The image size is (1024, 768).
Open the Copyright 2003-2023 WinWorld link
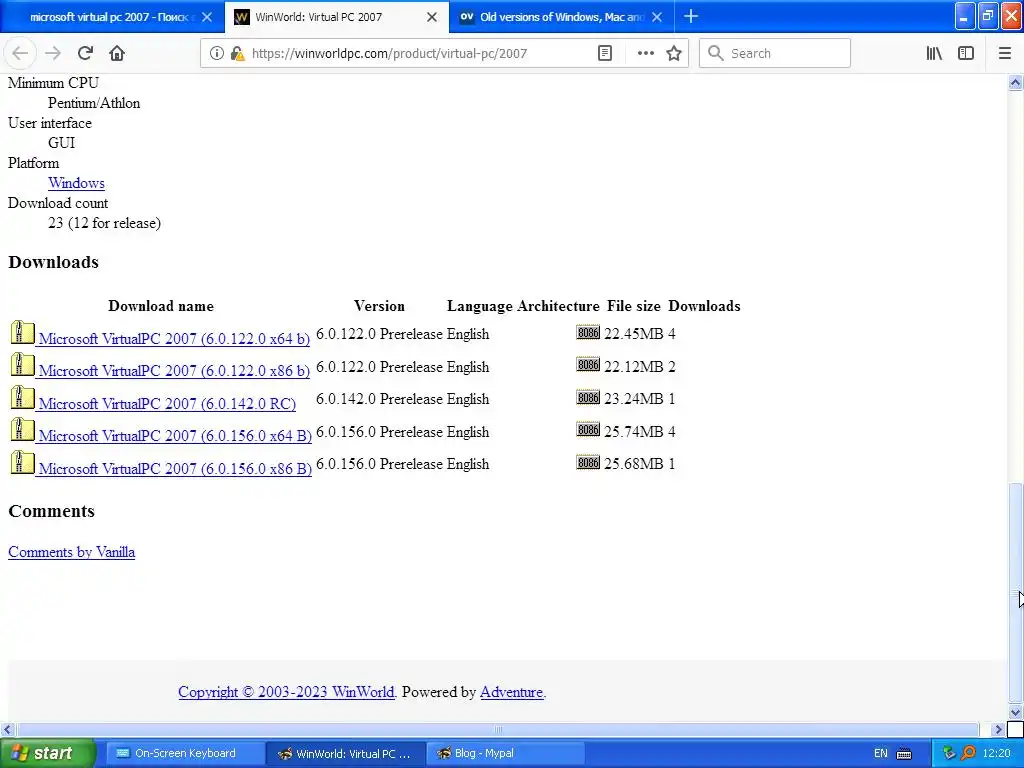coord(287,692)
